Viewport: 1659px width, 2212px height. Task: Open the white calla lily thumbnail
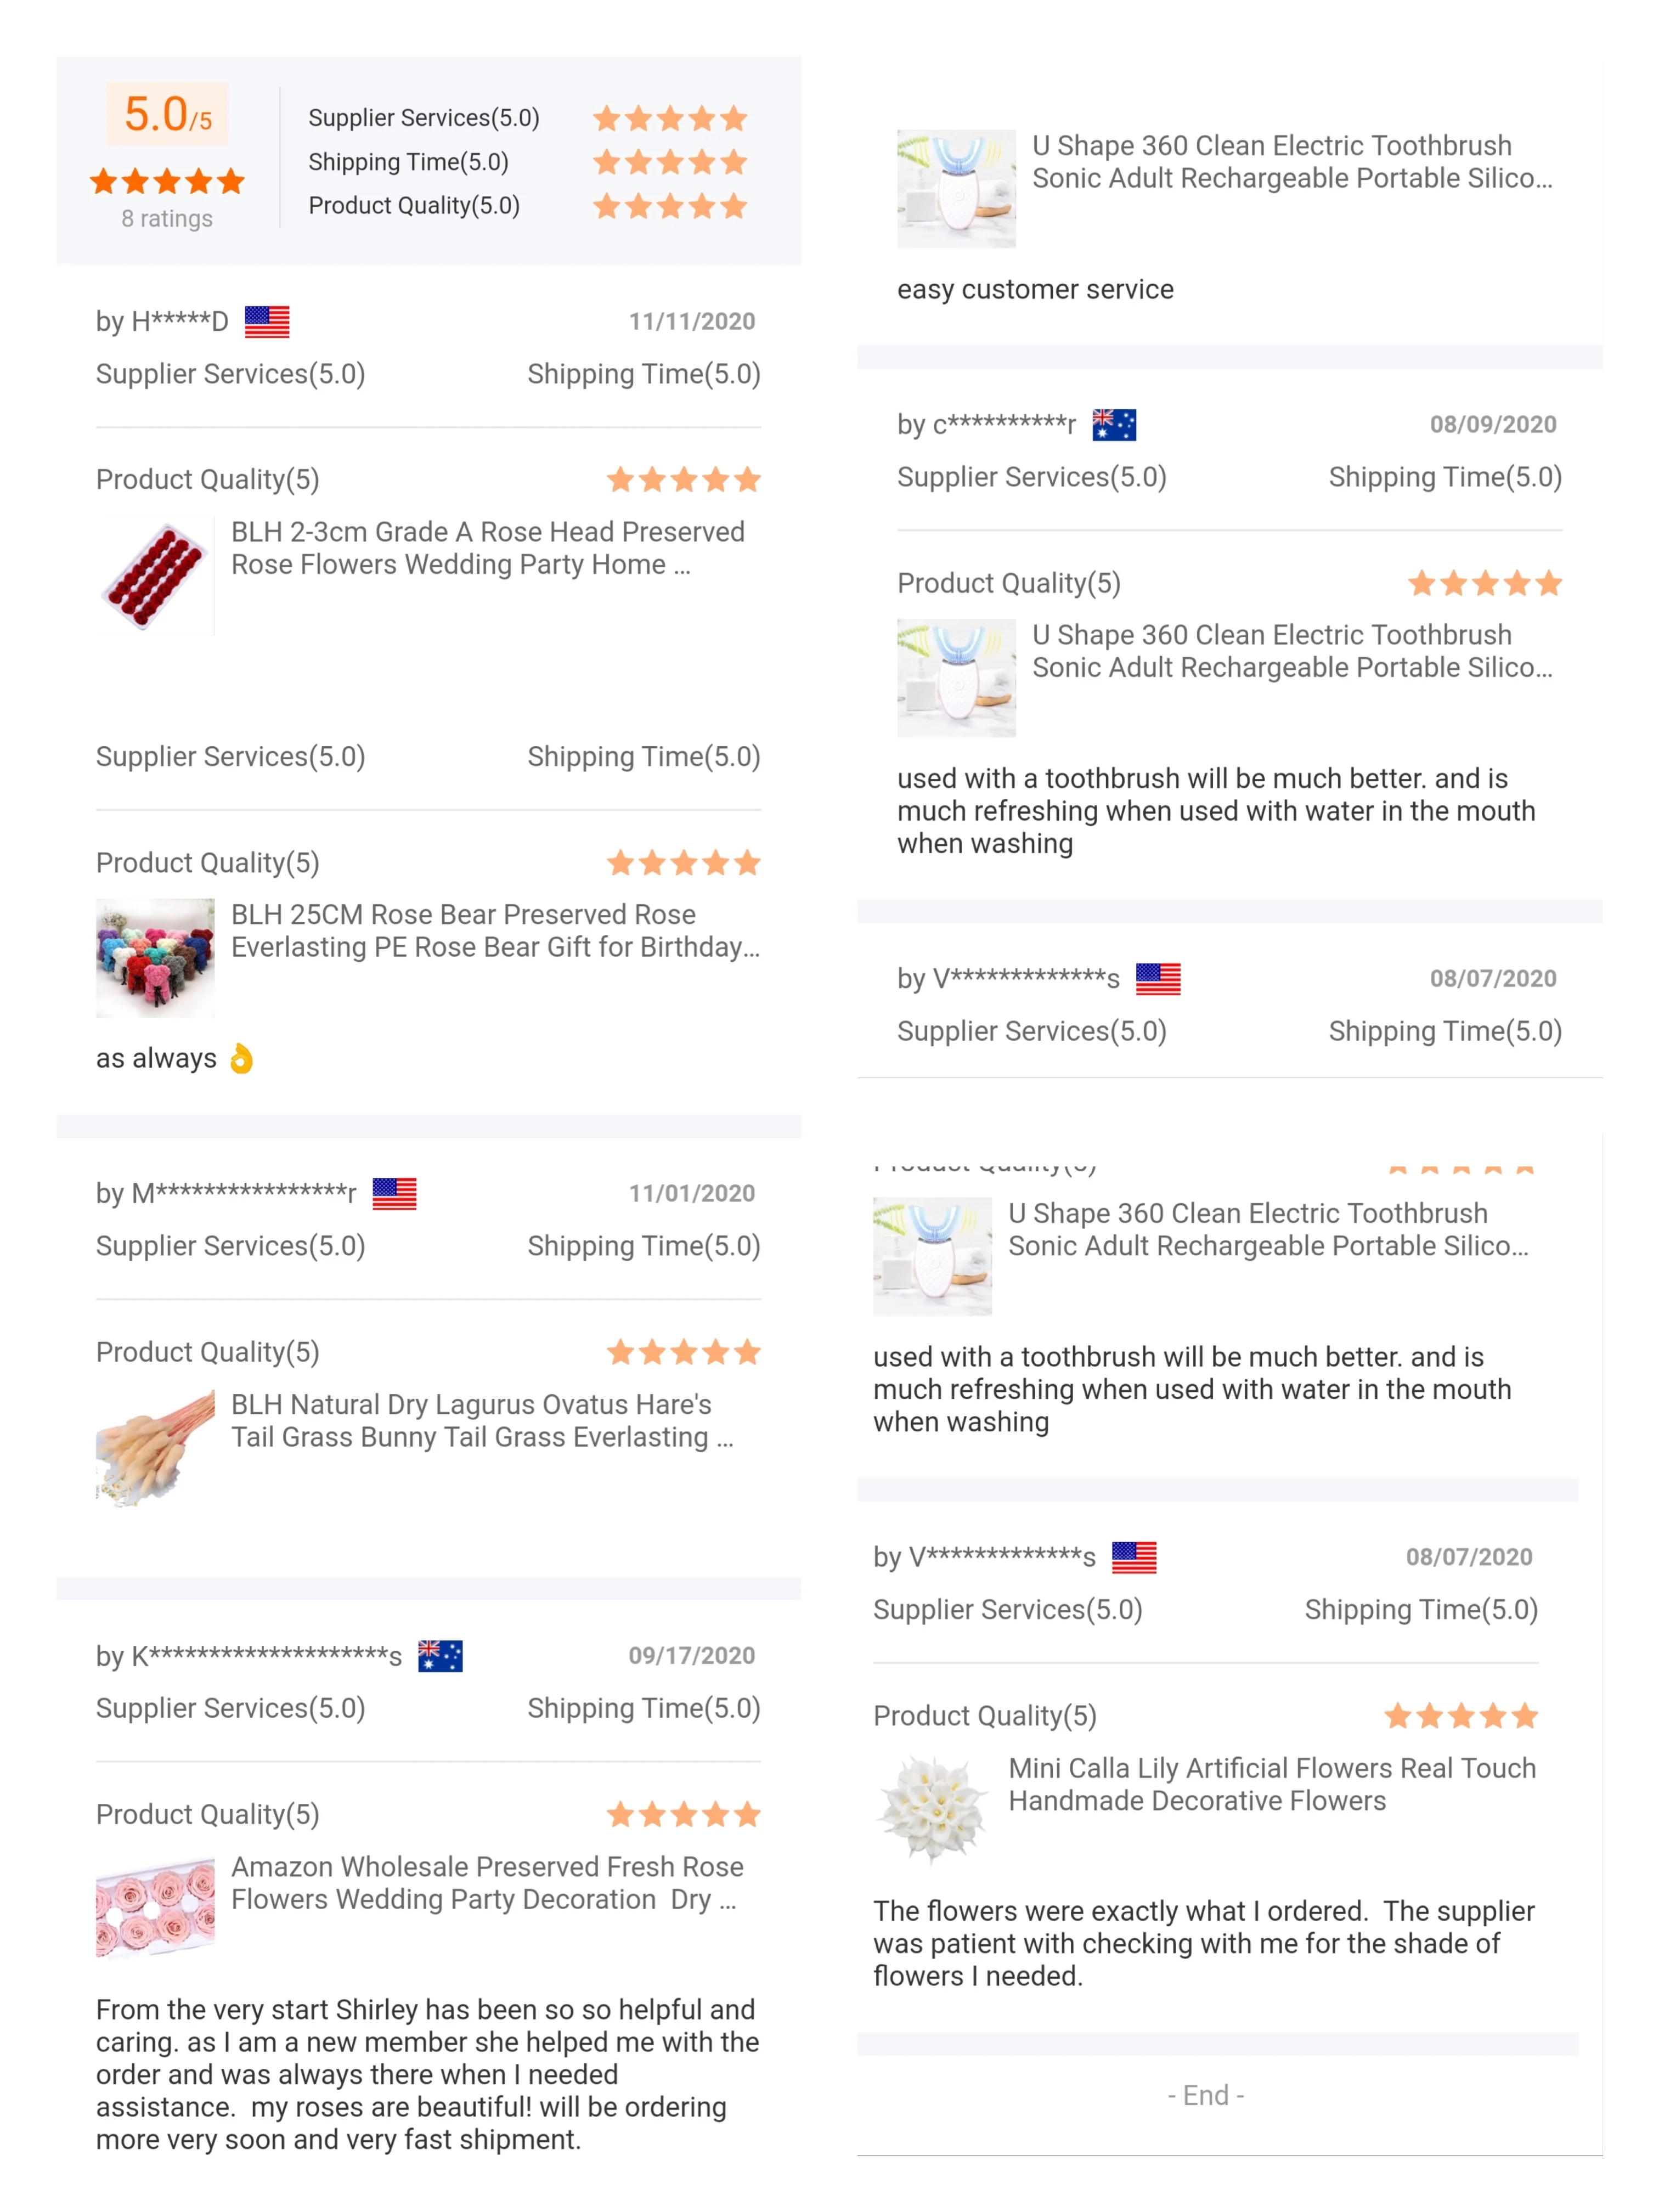point(932,1809)
